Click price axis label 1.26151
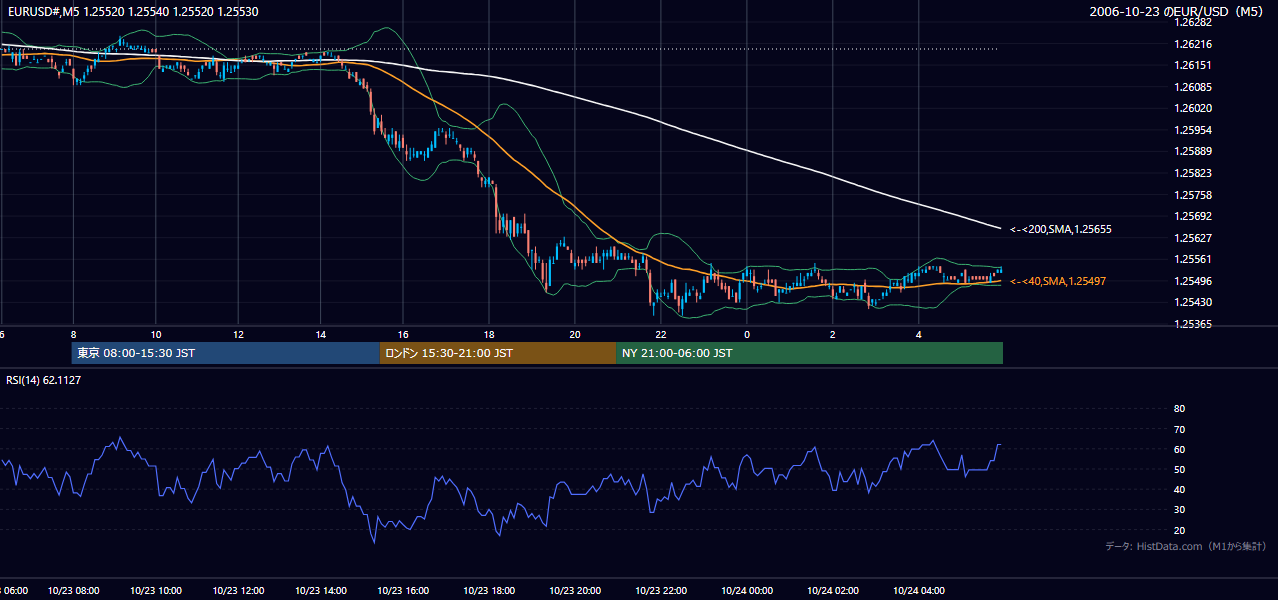 coord(1192,65)
